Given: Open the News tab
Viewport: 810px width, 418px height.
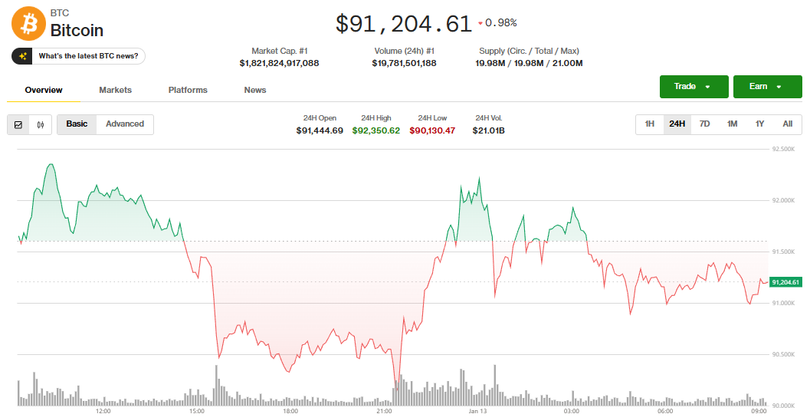Looking at the screenshot, I should [255, 90].
